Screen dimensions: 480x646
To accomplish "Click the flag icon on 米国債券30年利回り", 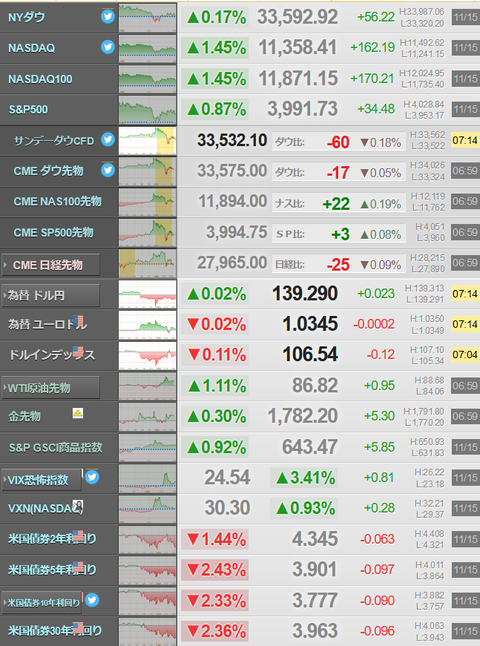I will pos(78,627).
